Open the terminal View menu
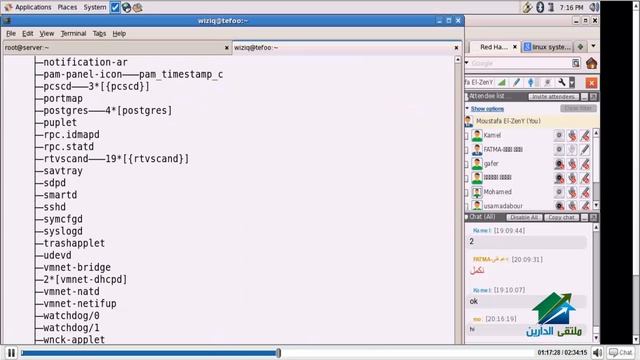Screen dimensions: 640x360 point(47,33)
